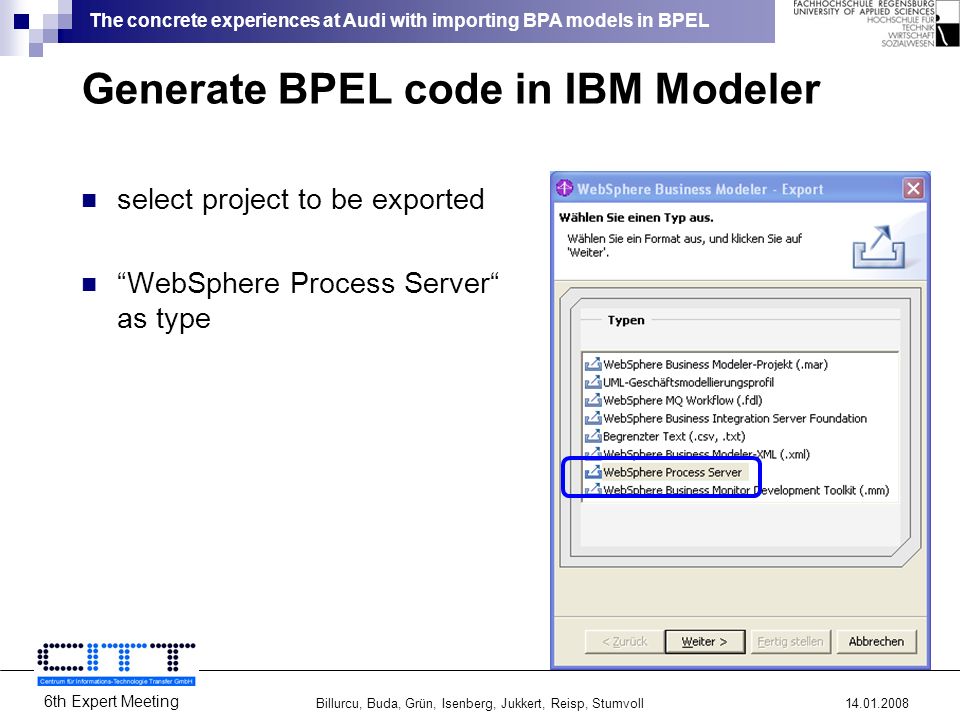Close the WebSphere Business Modeler Export dialog

(913, 189)
